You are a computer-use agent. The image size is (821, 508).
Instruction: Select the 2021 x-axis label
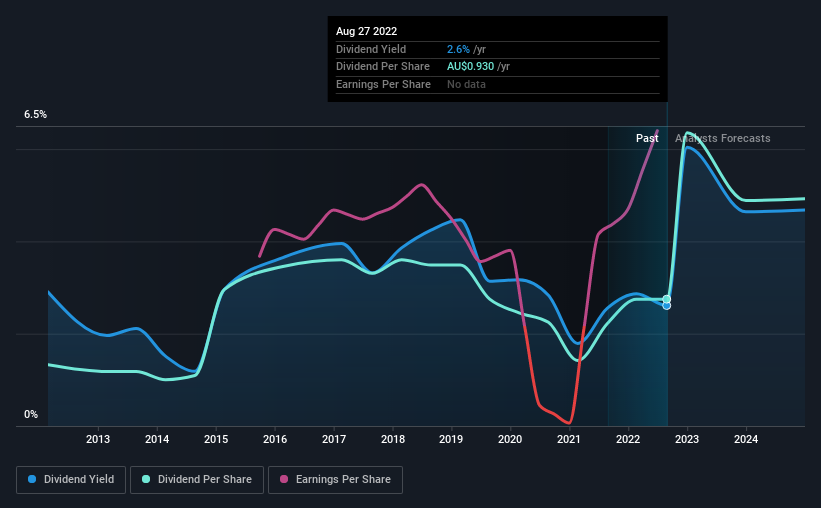tap(569, 439)
